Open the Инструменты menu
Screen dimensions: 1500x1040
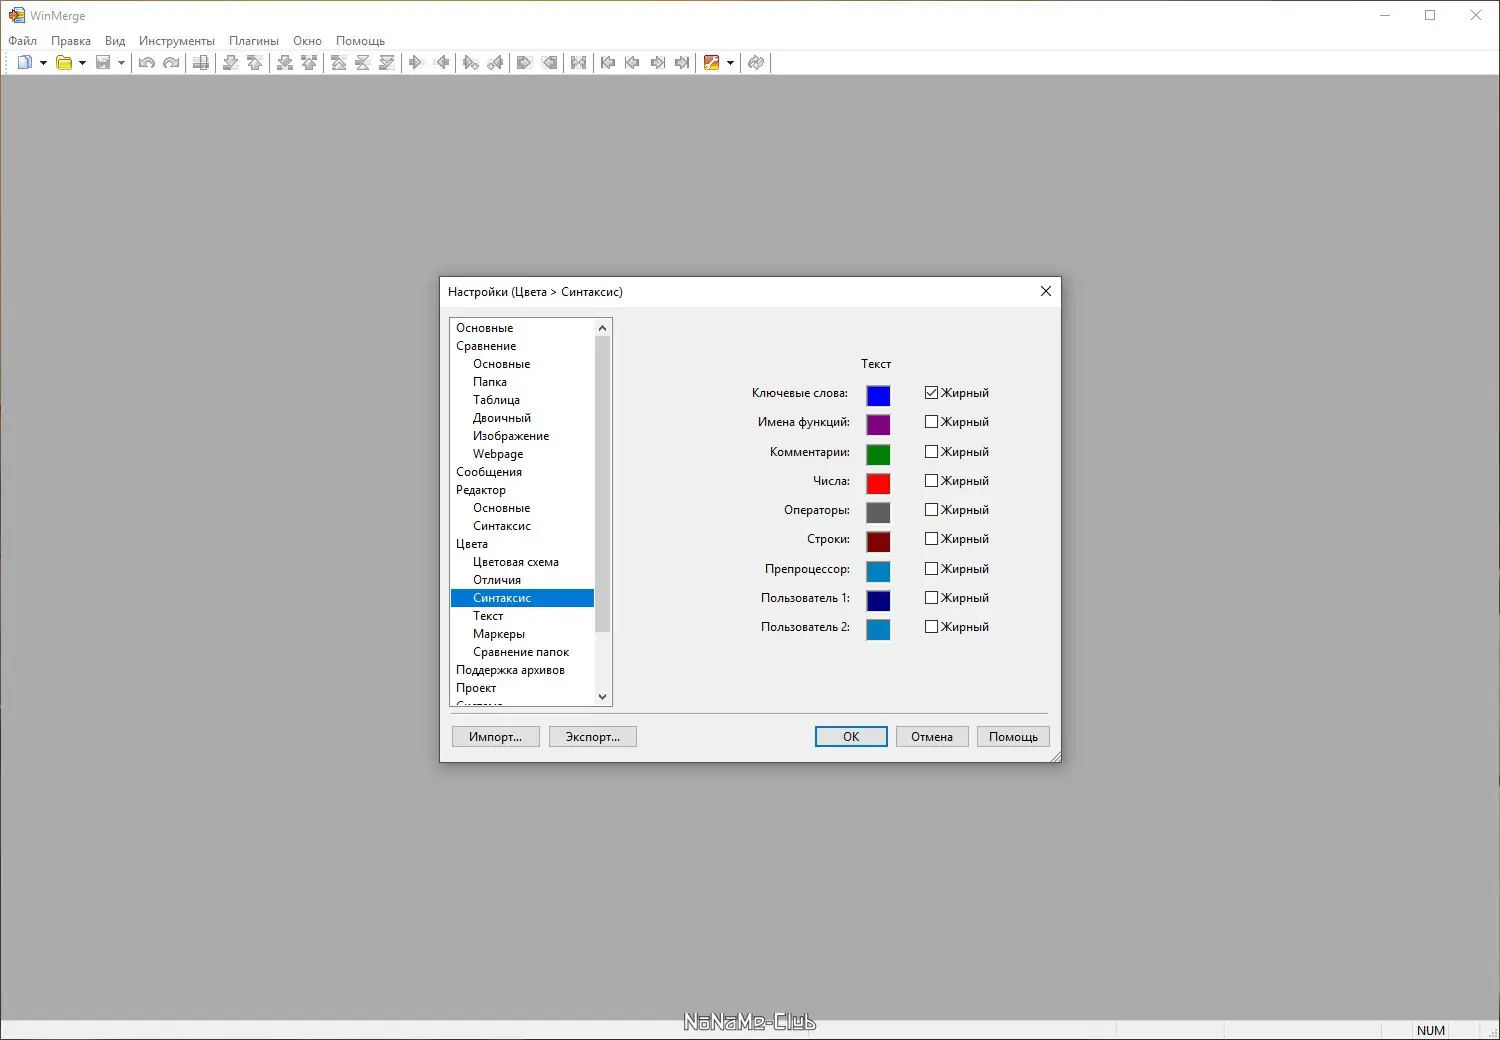point(177,41)
